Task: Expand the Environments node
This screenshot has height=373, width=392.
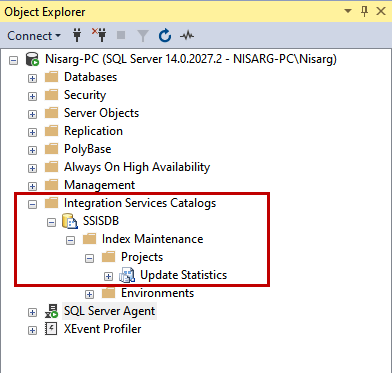Action: click(89, 295)
